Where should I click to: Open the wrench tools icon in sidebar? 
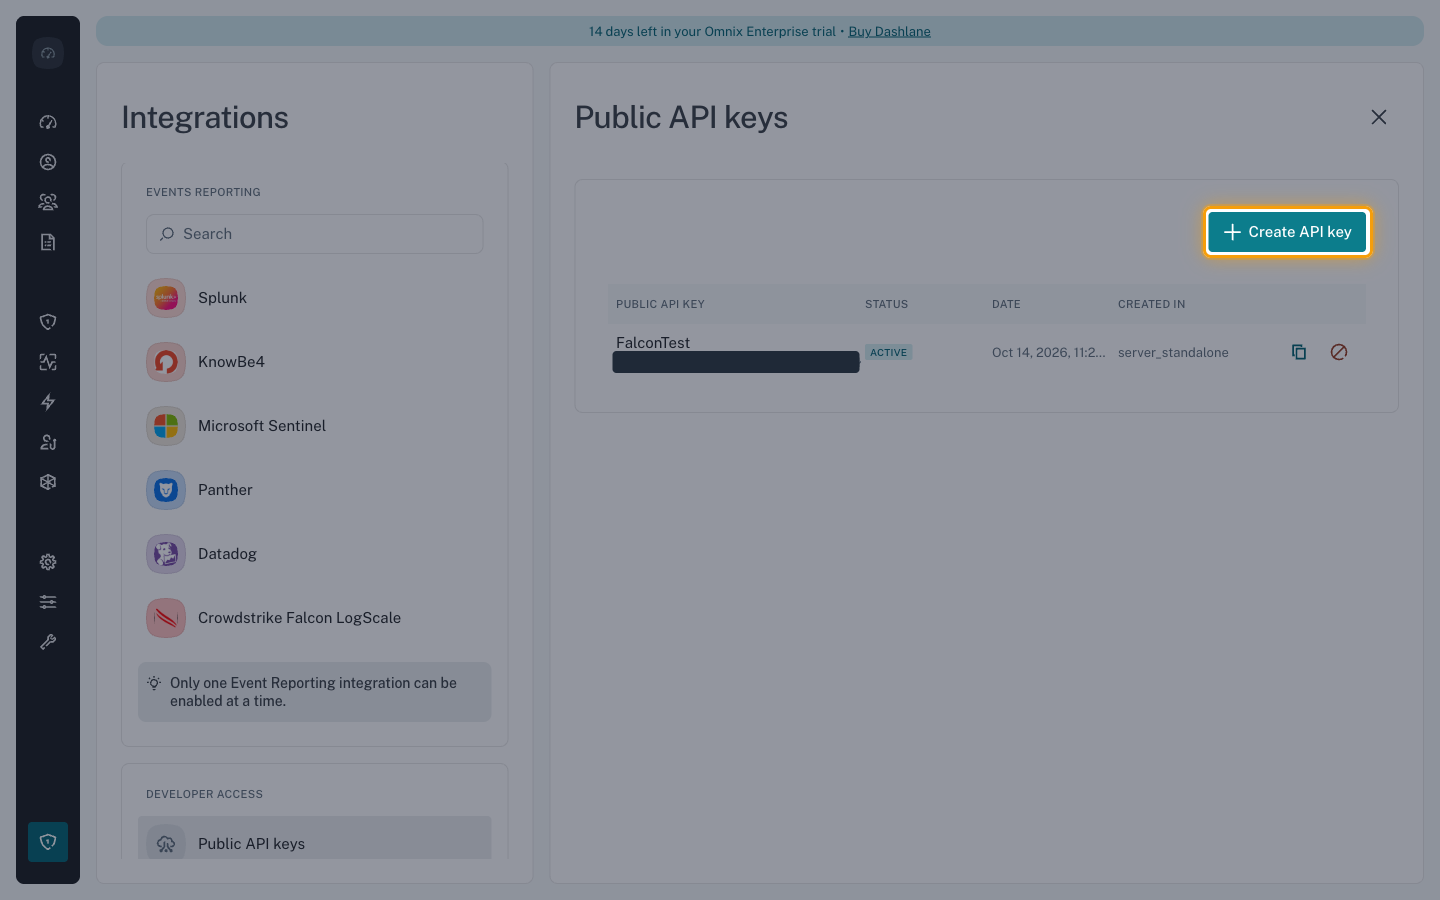(x=48, y=642)
